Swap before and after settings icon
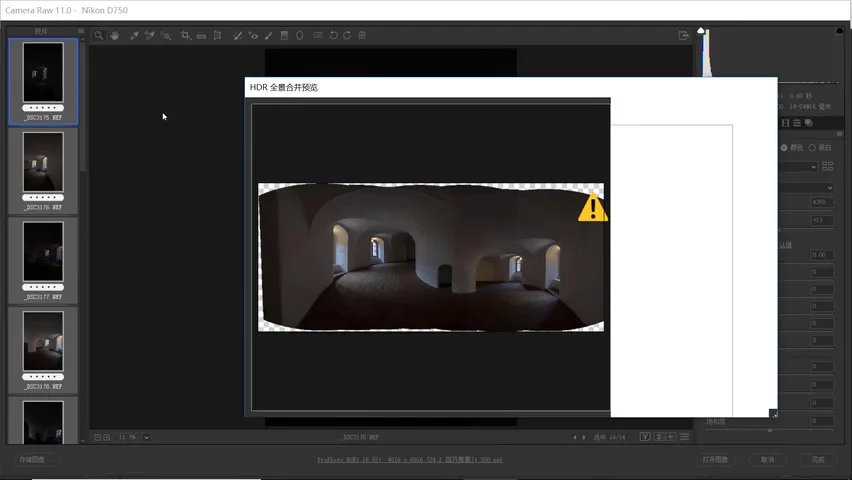 659,437
